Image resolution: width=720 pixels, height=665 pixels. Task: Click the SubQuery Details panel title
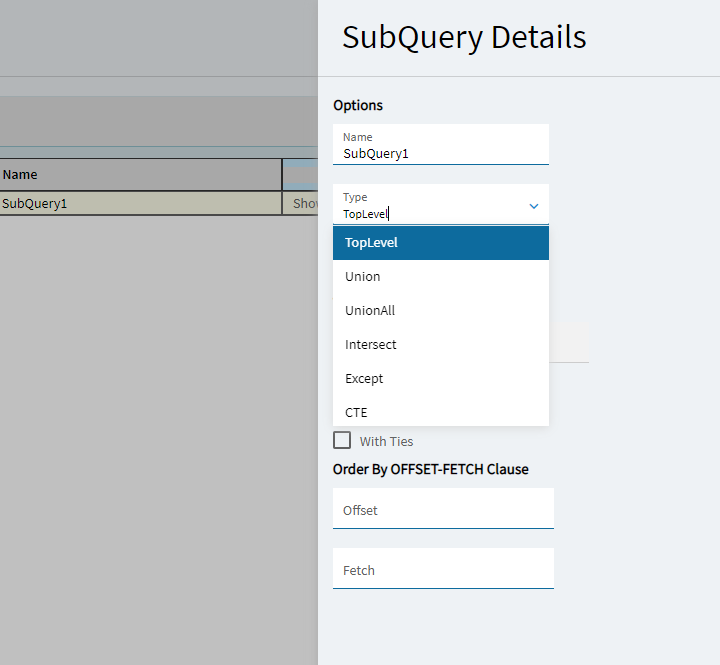tap(464, 37)
